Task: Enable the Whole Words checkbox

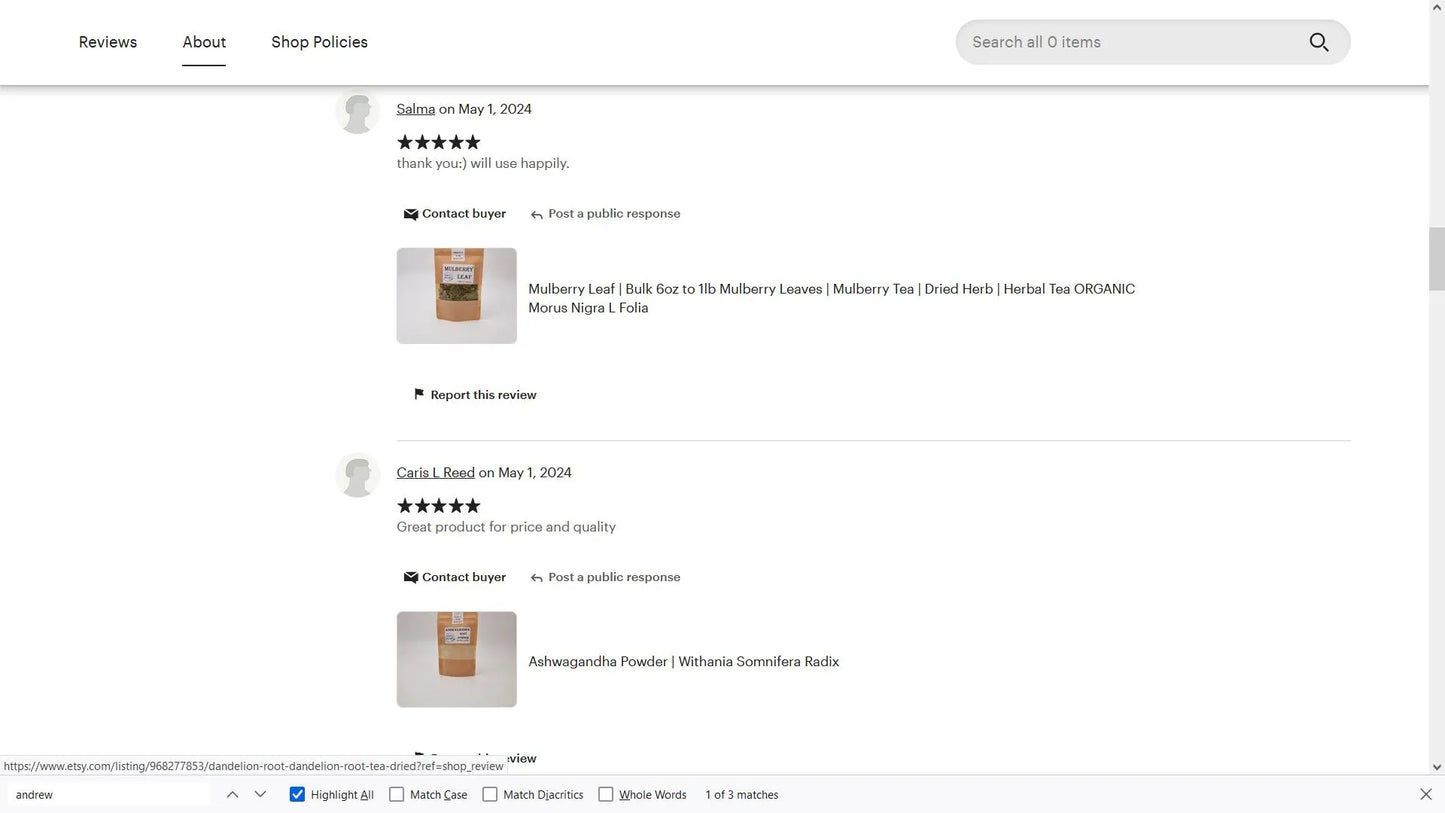Action: point(606,794)
